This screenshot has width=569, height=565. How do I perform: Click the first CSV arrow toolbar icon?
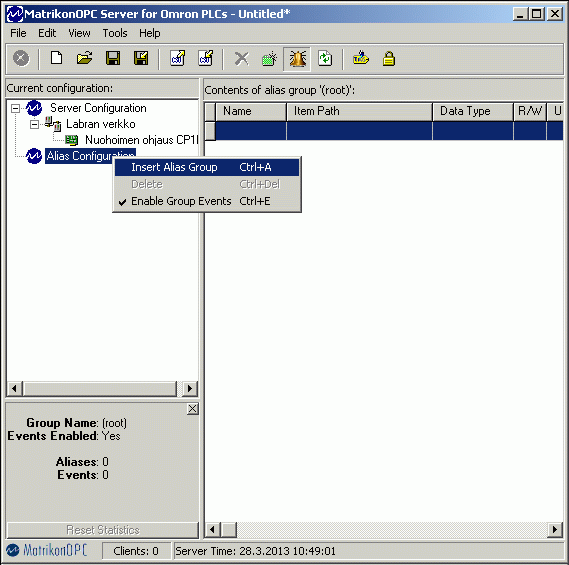click(178, 58)
